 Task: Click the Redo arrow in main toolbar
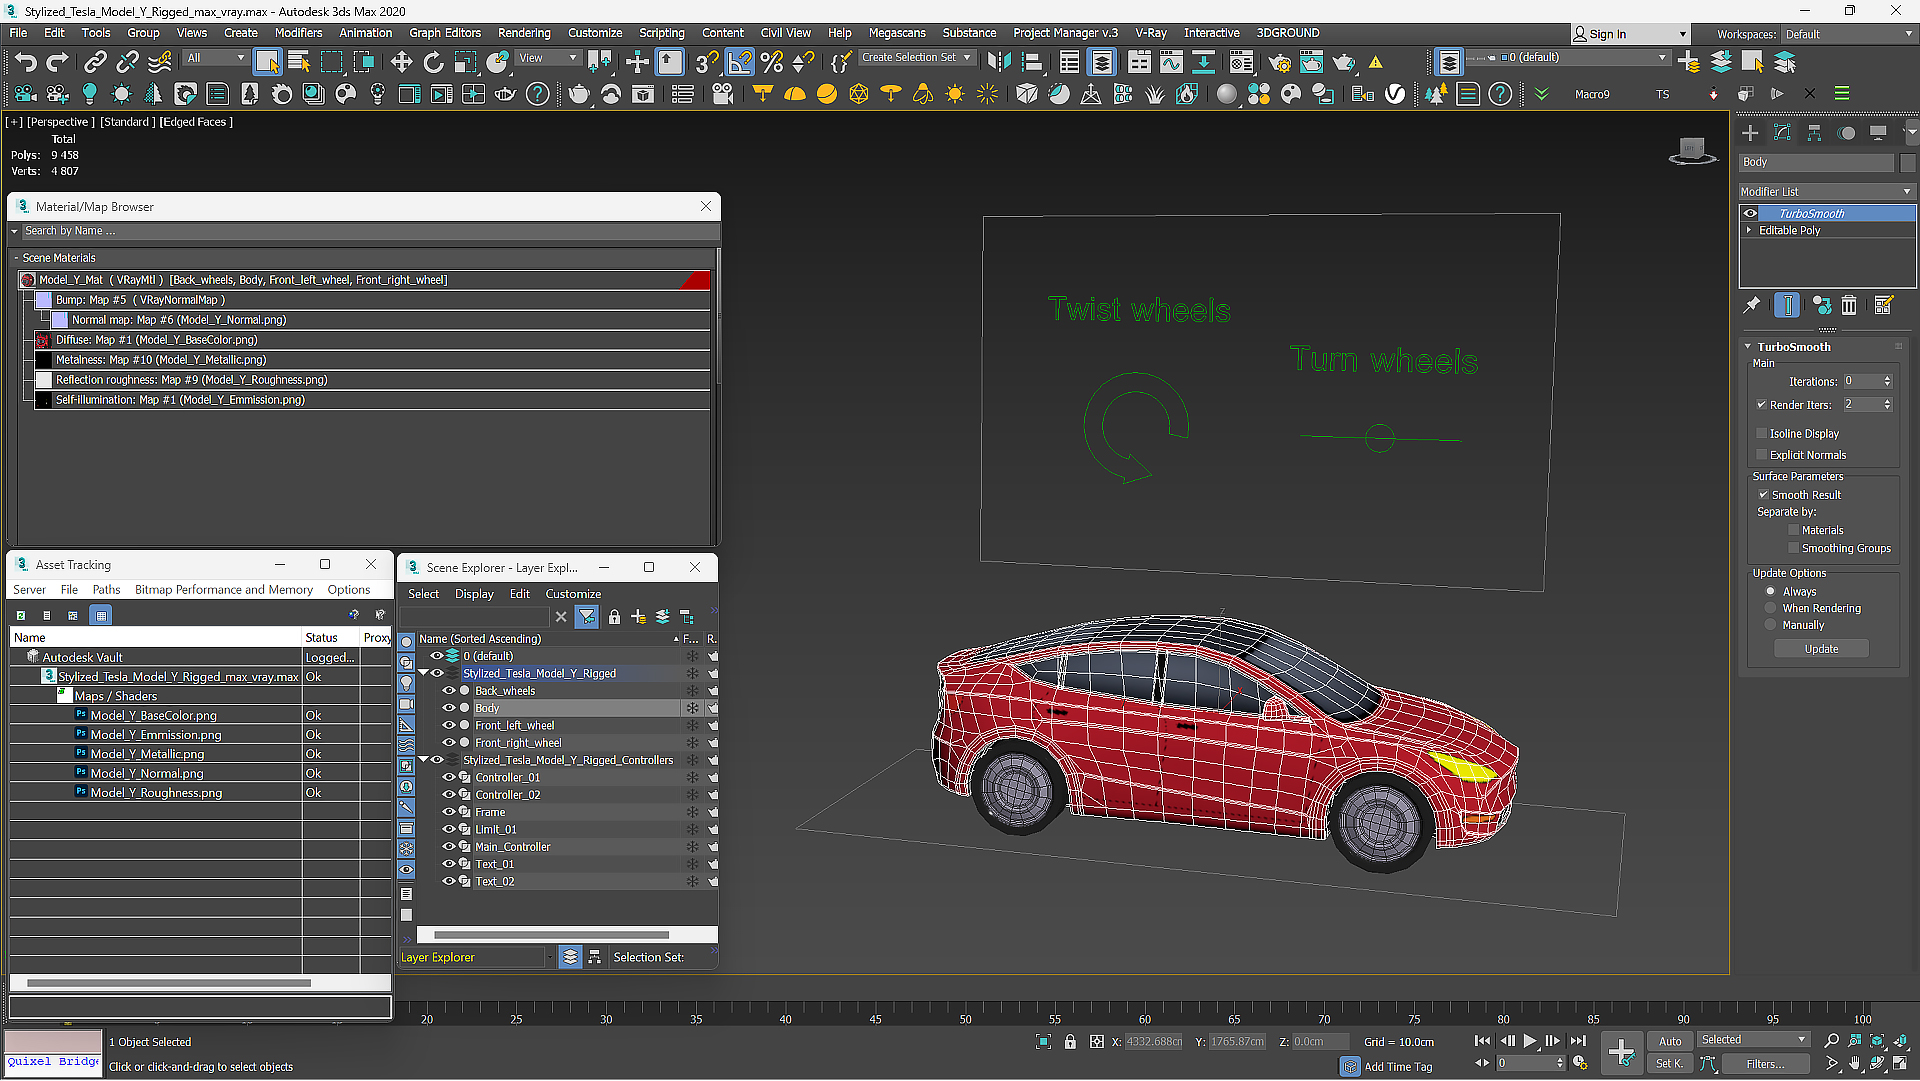[x=58, y=62]
